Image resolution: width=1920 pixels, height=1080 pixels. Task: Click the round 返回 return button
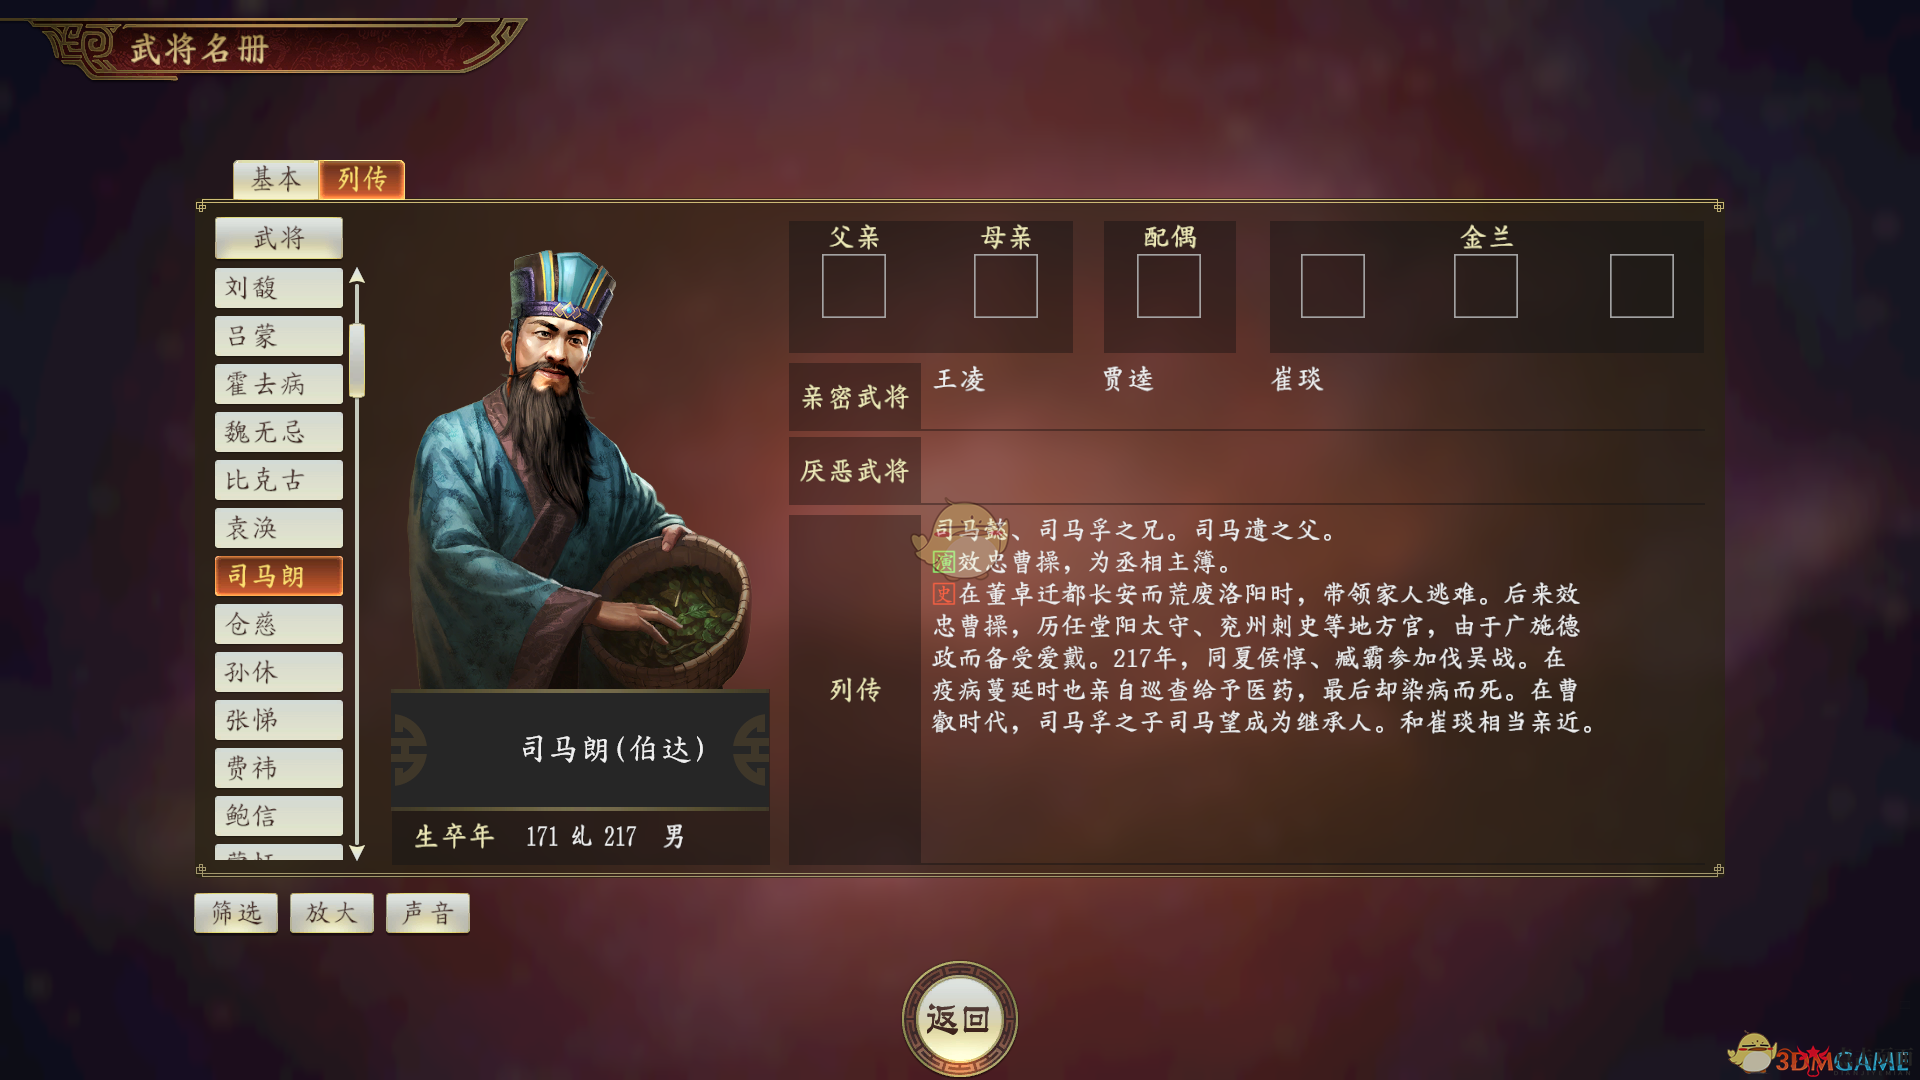(960, 1019)
